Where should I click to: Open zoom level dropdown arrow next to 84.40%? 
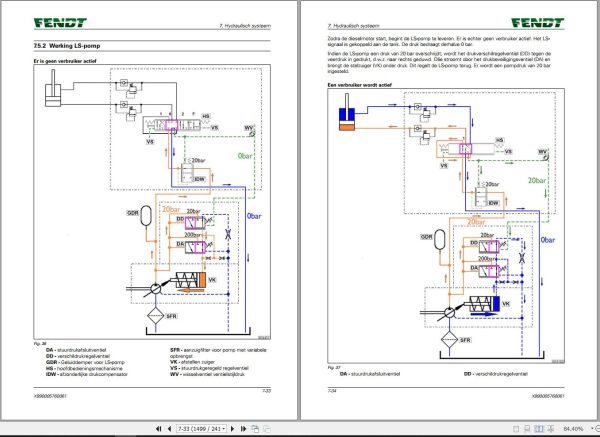592,429
